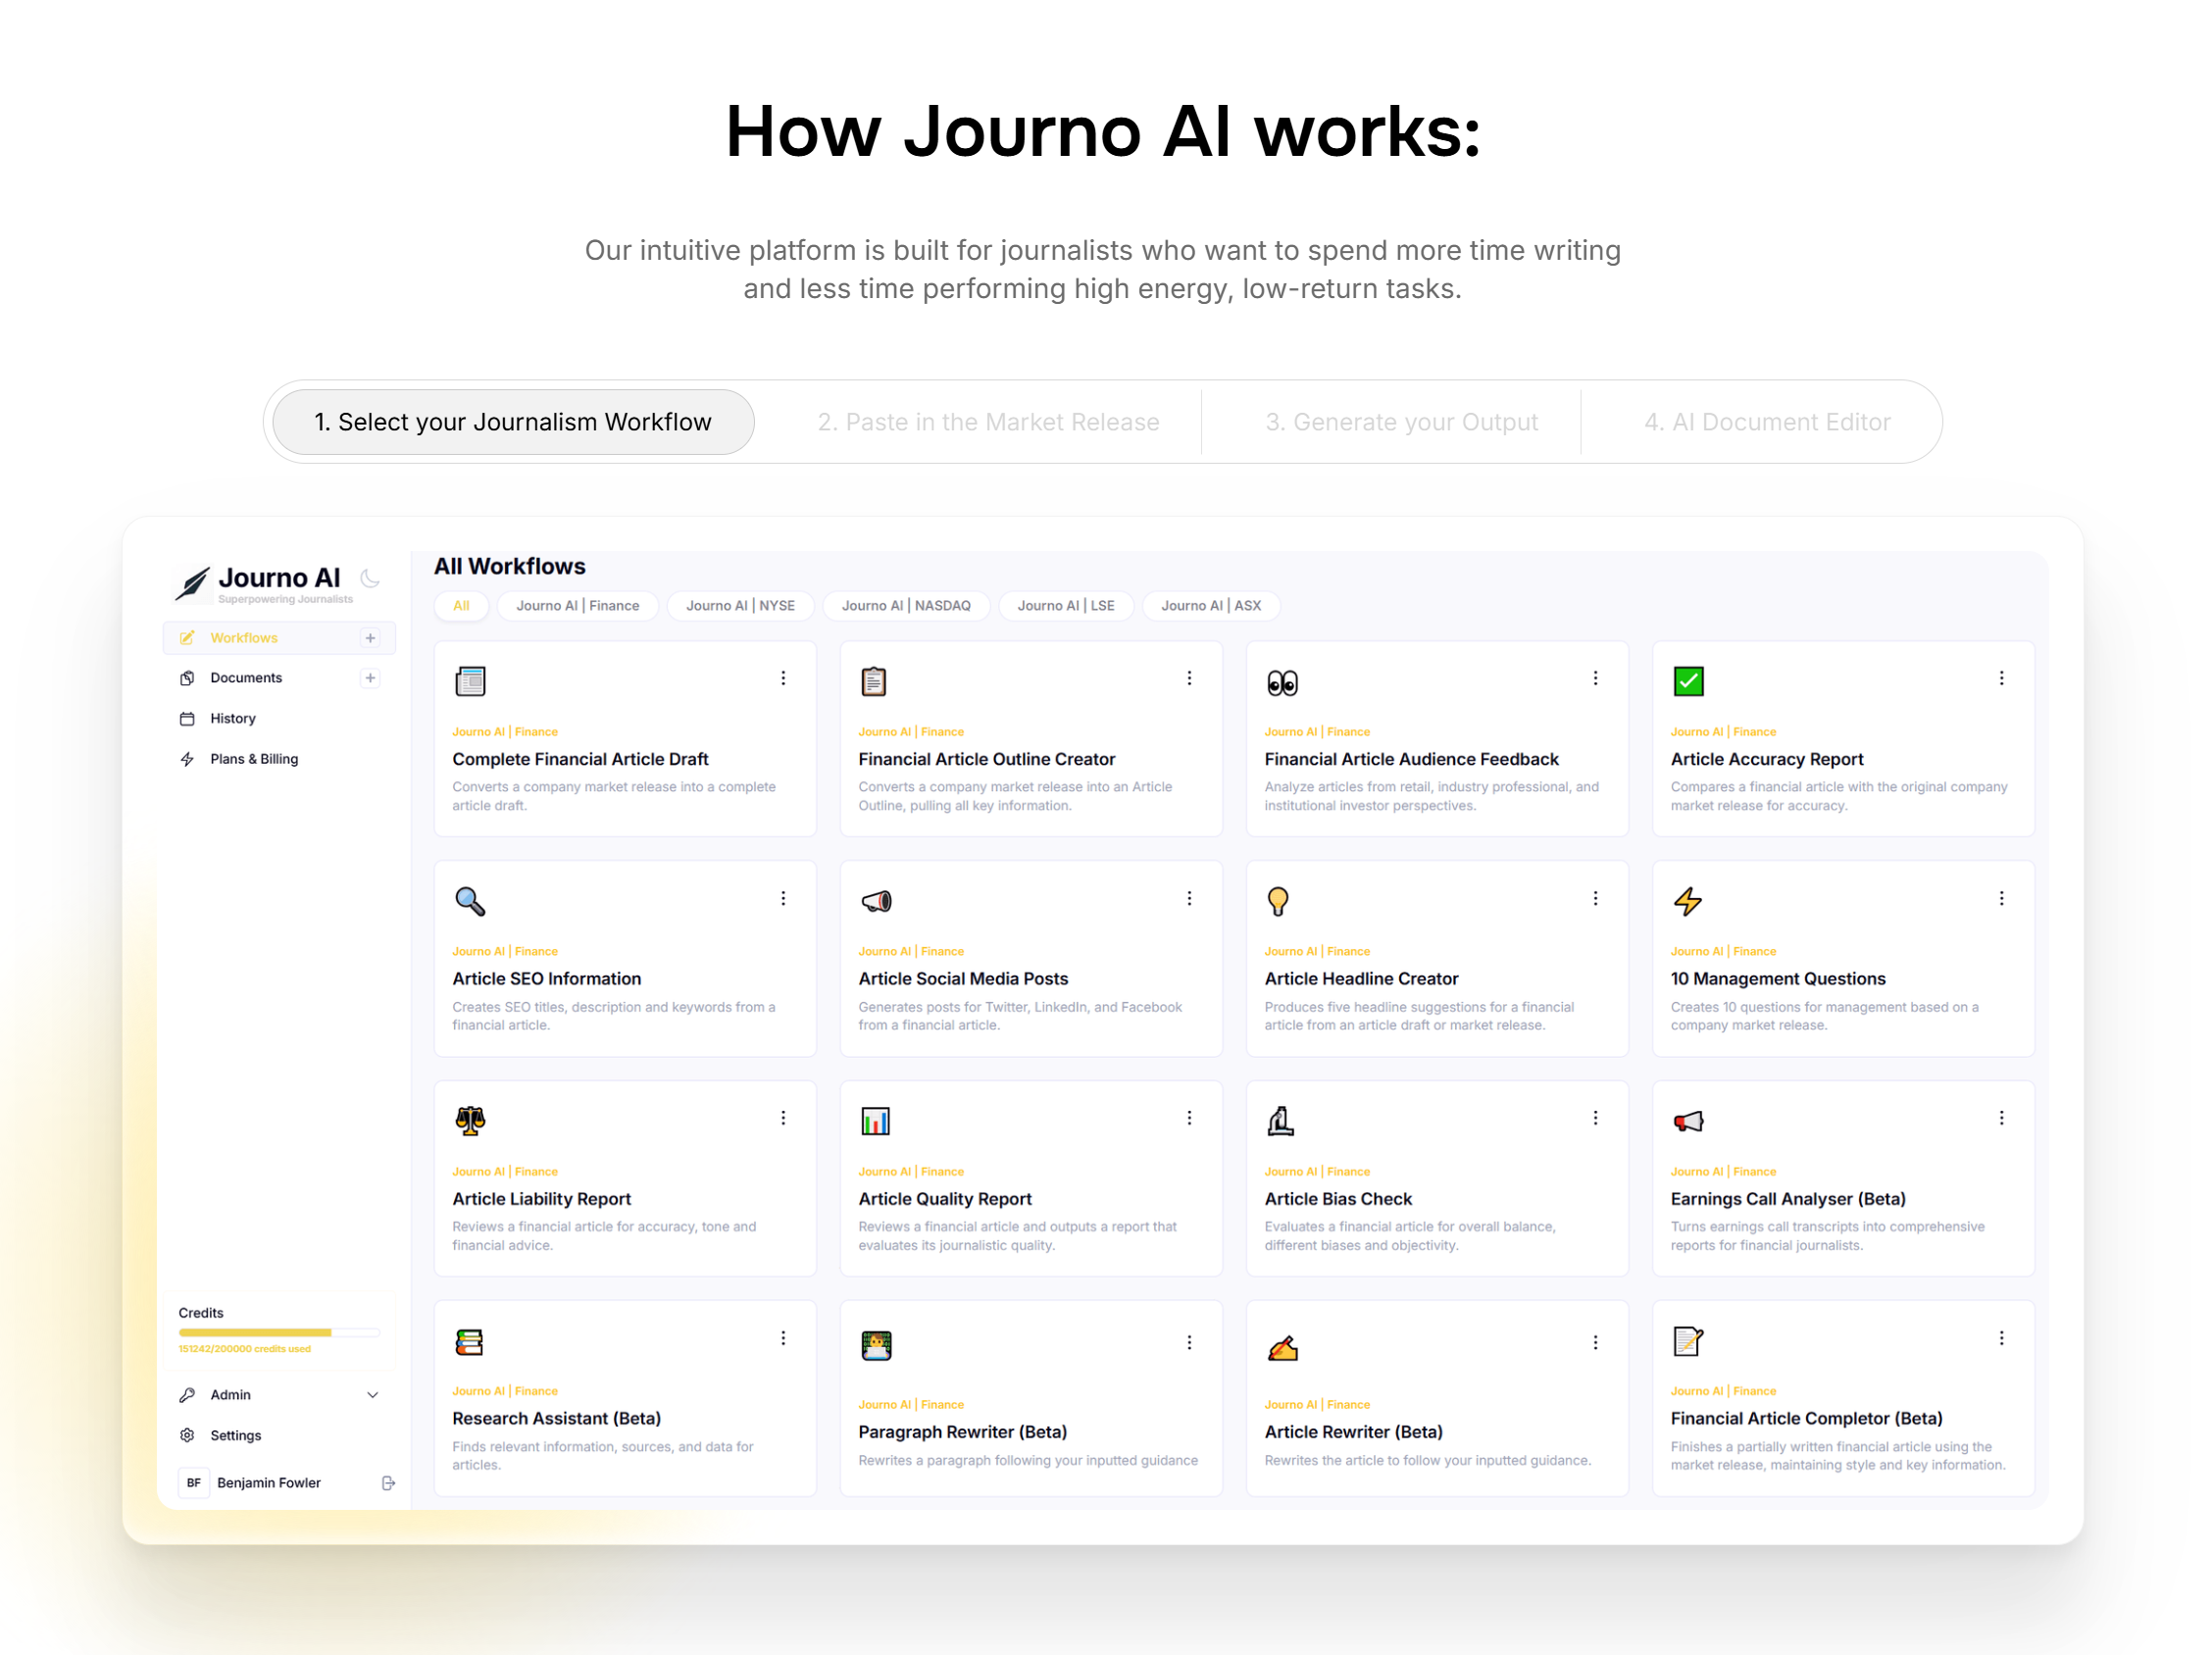
Task: Open options menu for Article Quality Report
Action: 1189,1119
